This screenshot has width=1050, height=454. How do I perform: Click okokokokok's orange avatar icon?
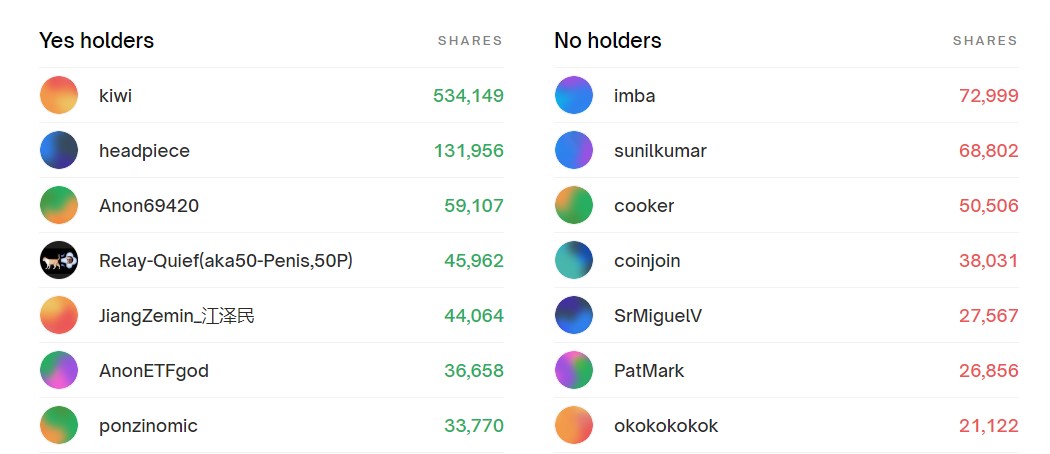(x=574, y=426)
